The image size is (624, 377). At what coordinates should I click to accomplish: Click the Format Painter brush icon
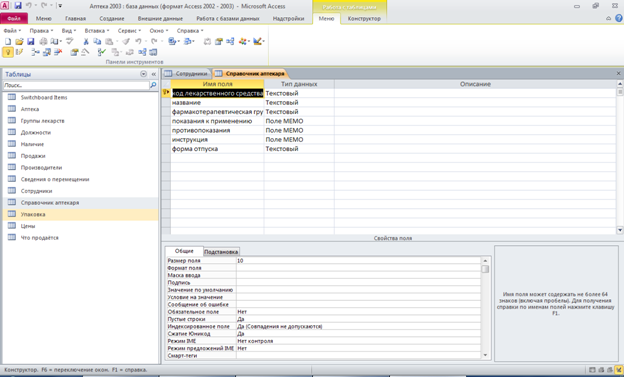click(126, 41)
